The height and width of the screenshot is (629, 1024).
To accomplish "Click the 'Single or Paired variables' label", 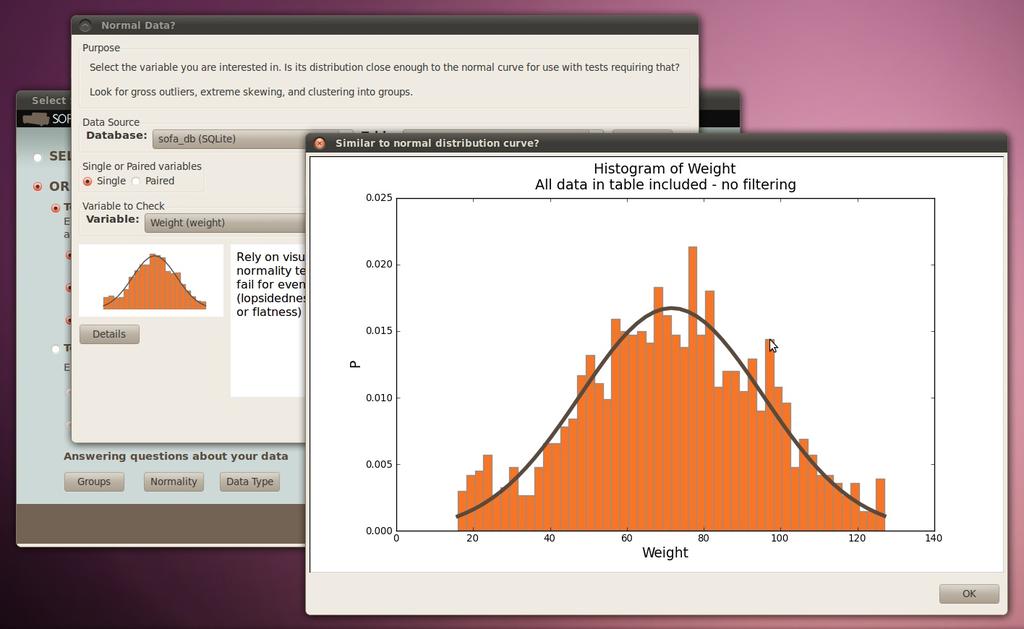I will (142, 167).
